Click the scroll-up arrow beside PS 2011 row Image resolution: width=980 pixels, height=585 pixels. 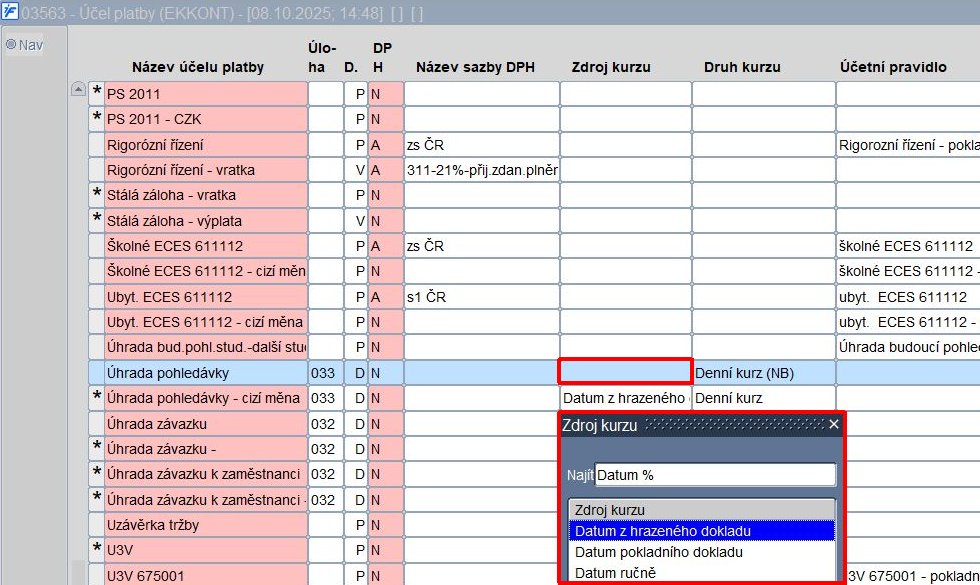(x=78, y=89)
